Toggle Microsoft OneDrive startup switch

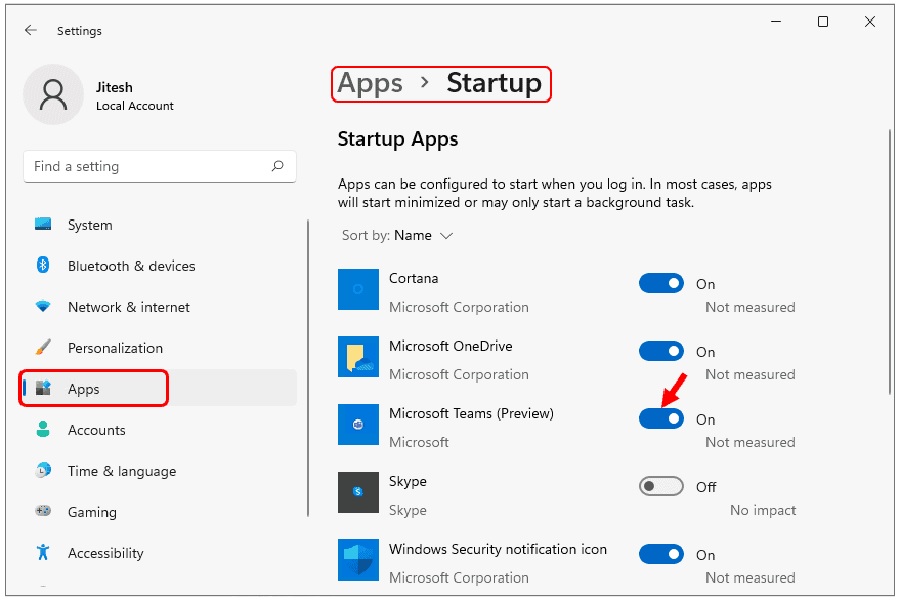point(661,352)
